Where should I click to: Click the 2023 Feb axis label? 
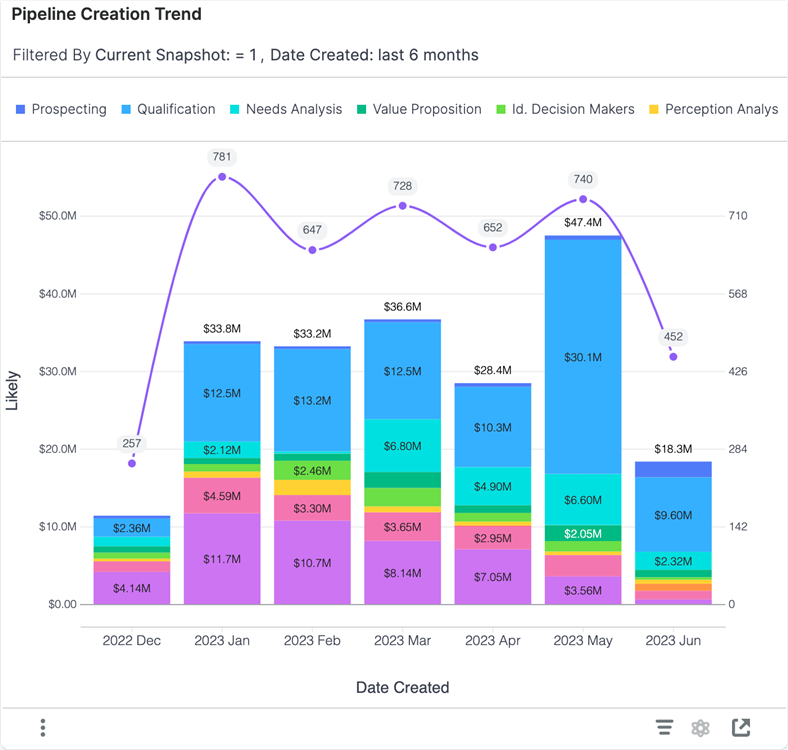coord(312,640)
